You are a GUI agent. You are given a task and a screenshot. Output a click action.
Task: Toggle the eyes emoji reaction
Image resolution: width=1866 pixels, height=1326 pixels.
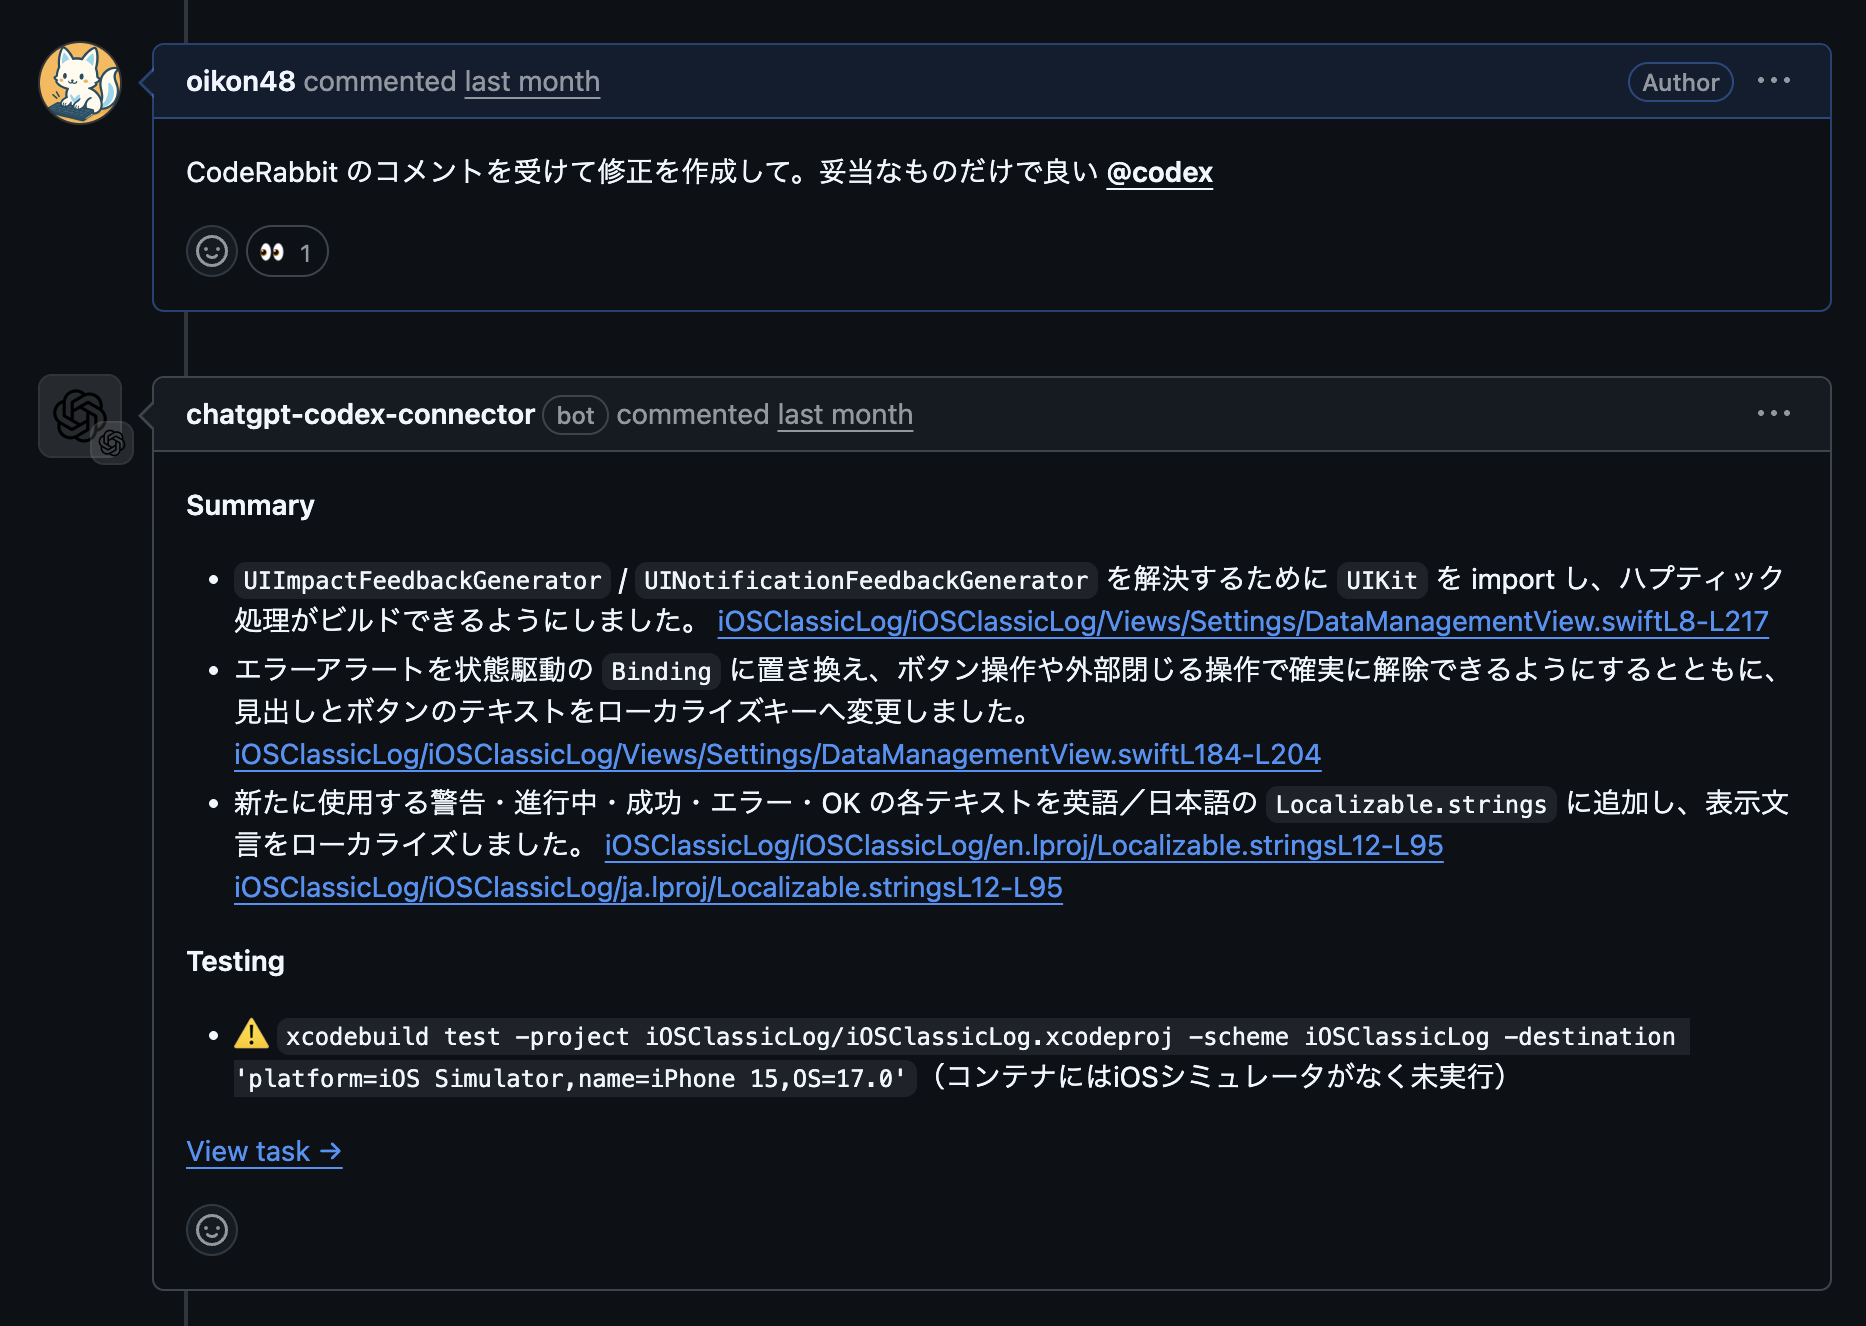pyautogui.click(x=287, y=252)
